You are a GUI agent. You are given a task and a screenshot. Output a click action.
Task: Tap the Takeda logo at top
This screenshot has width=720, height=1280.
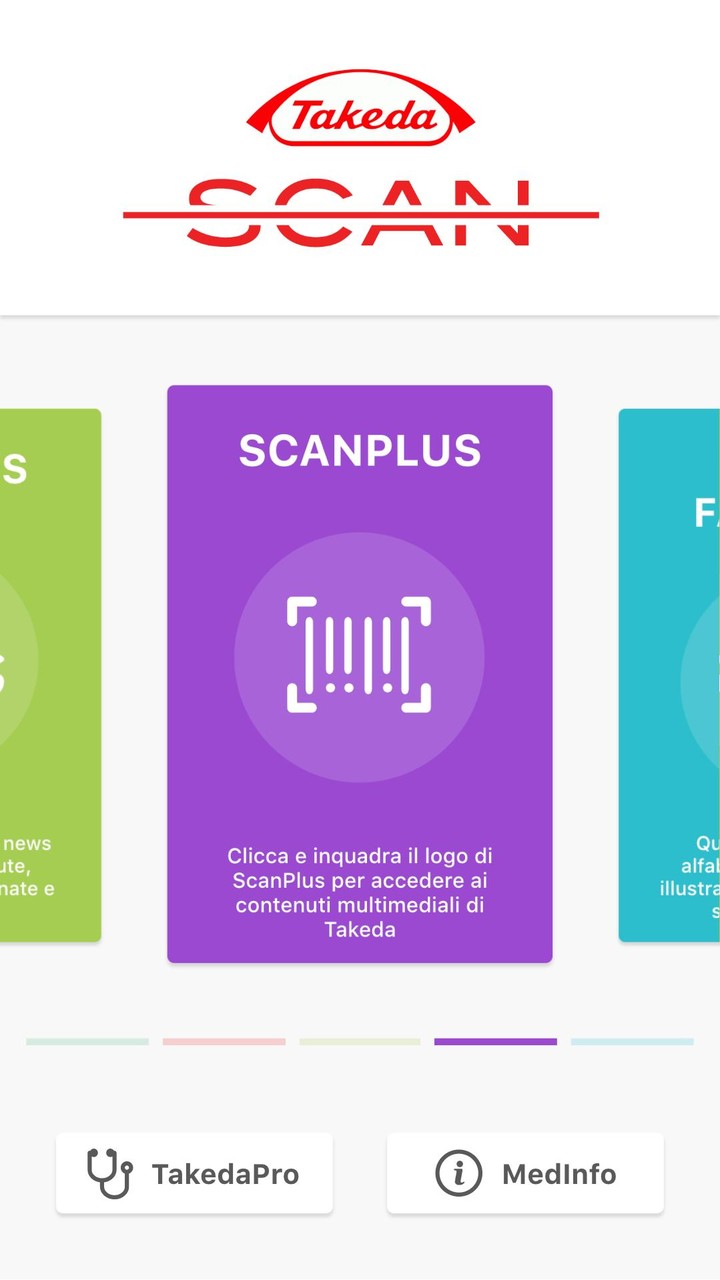point(360,110)
